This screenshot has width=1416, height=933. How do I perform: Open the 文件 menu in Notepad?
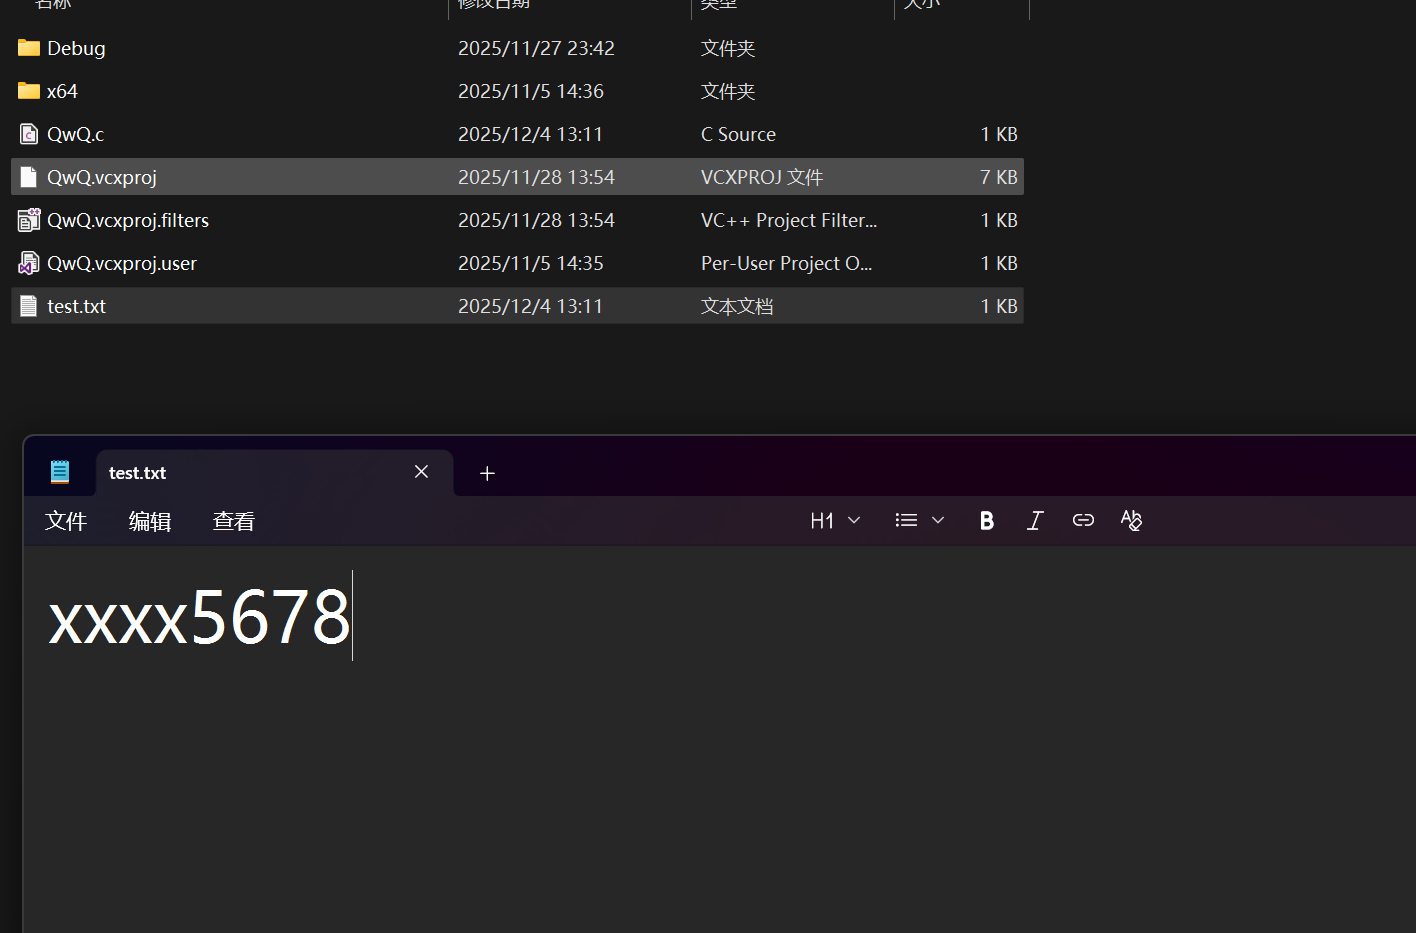point(66,521)
